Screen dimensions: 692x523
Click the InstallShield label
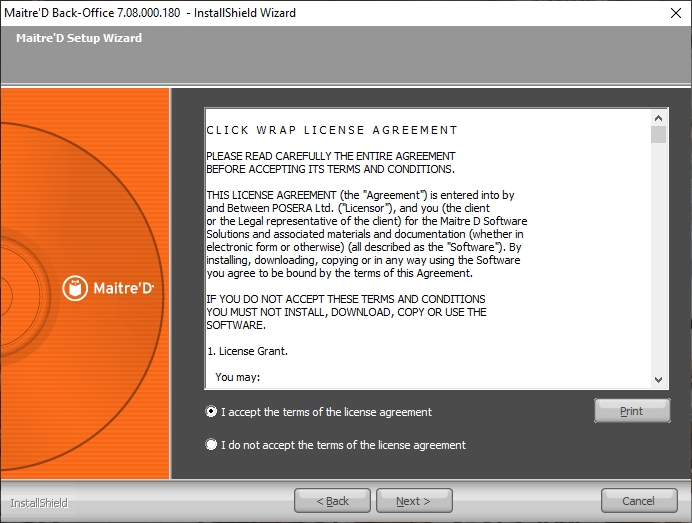[x=39, y=503]
